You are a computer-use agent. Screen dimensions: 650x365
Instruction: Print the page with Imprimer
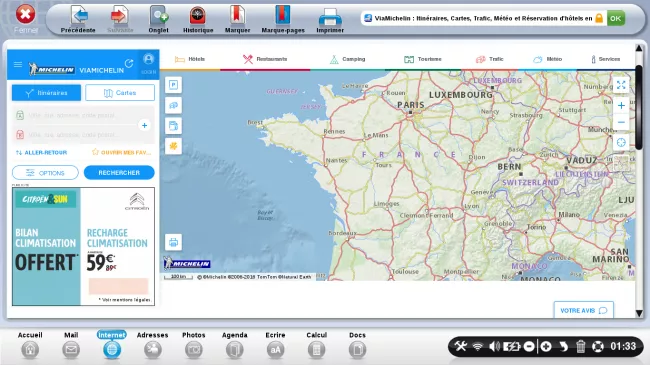point(330,19)
